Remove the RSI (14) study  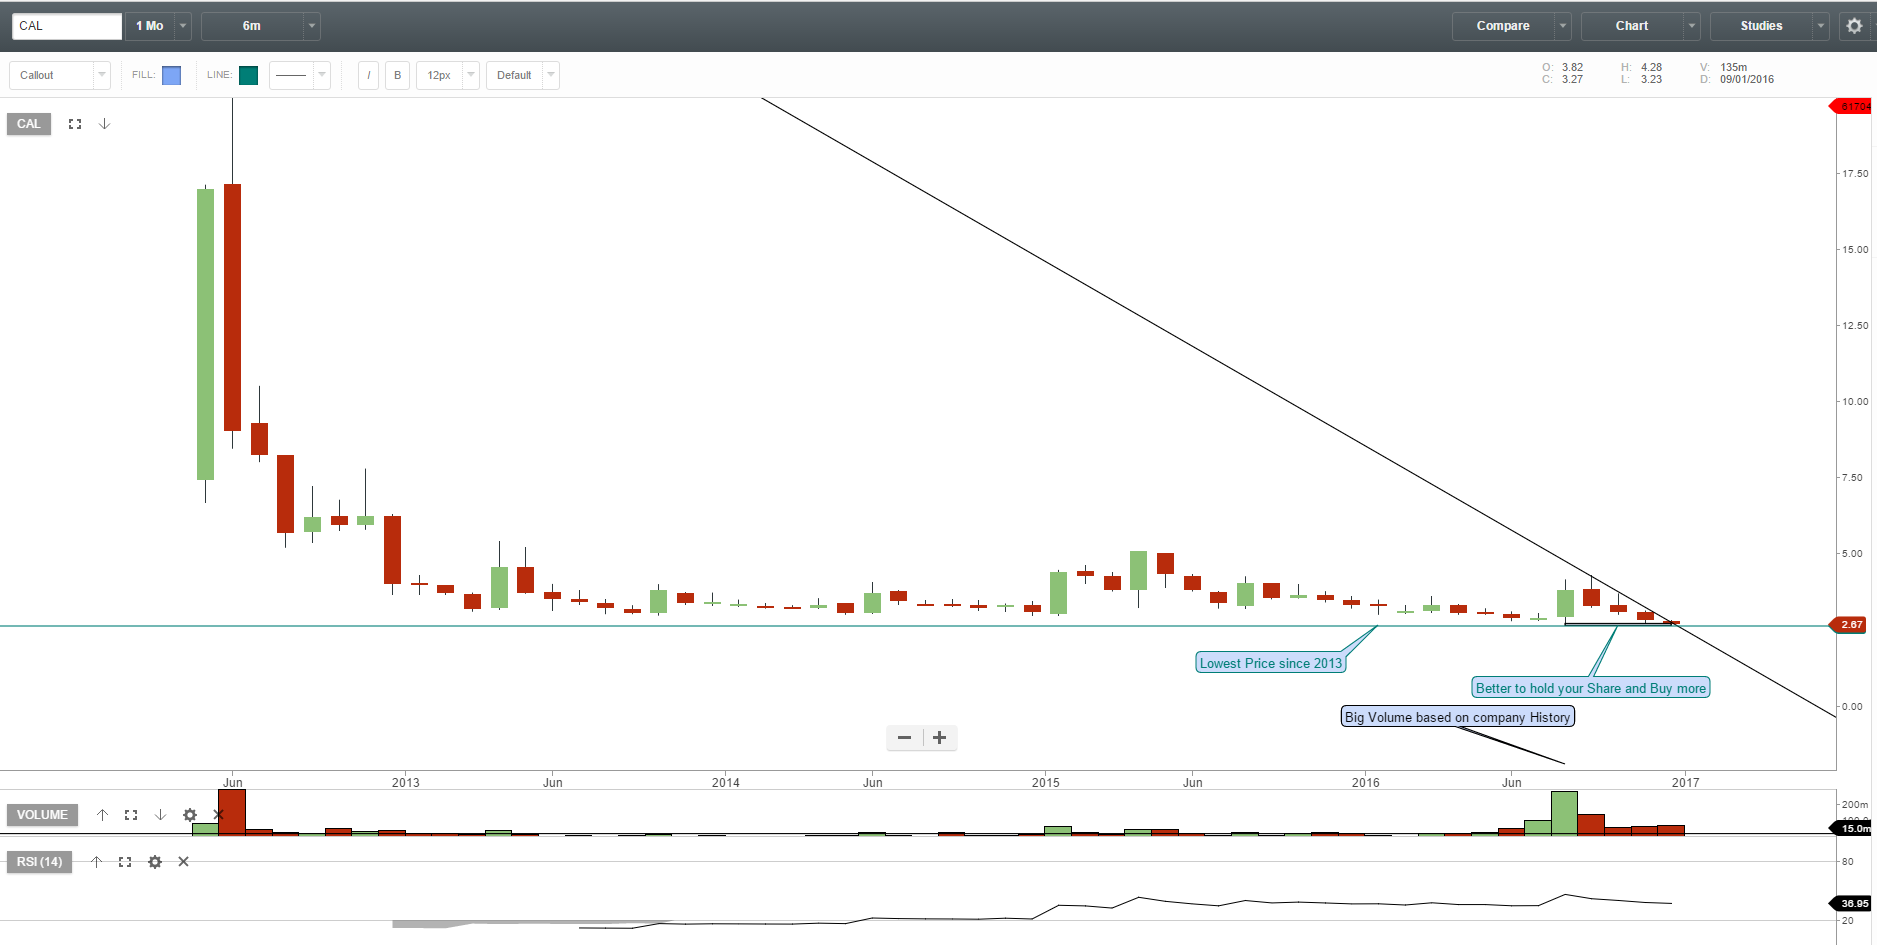tap(183, 862)
